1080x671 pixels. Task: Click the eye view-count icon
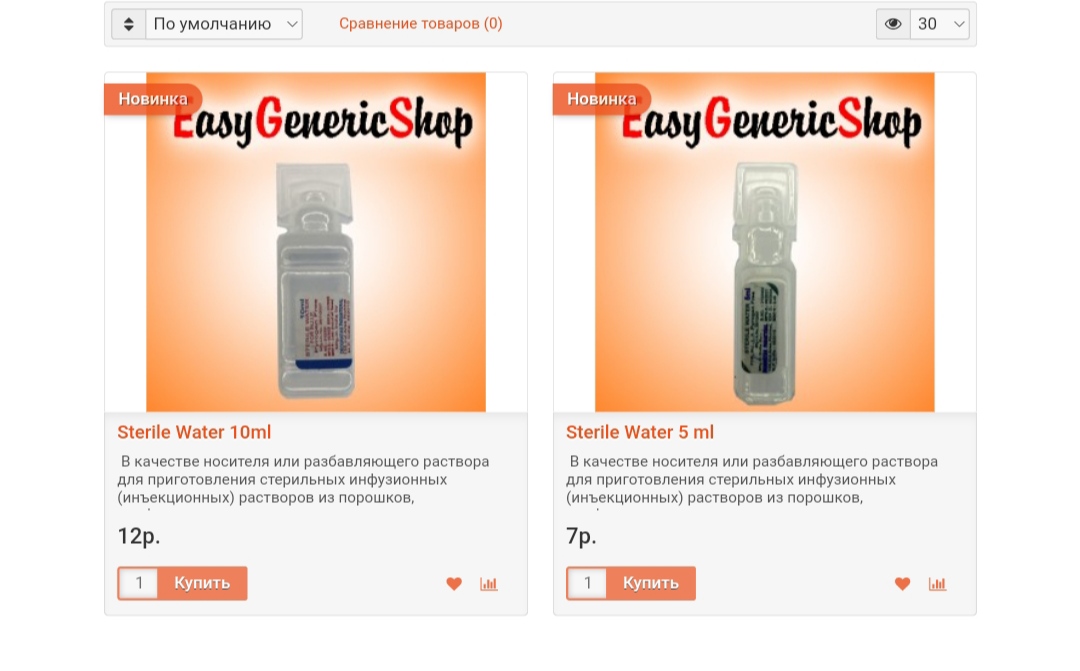coord(893,24)
